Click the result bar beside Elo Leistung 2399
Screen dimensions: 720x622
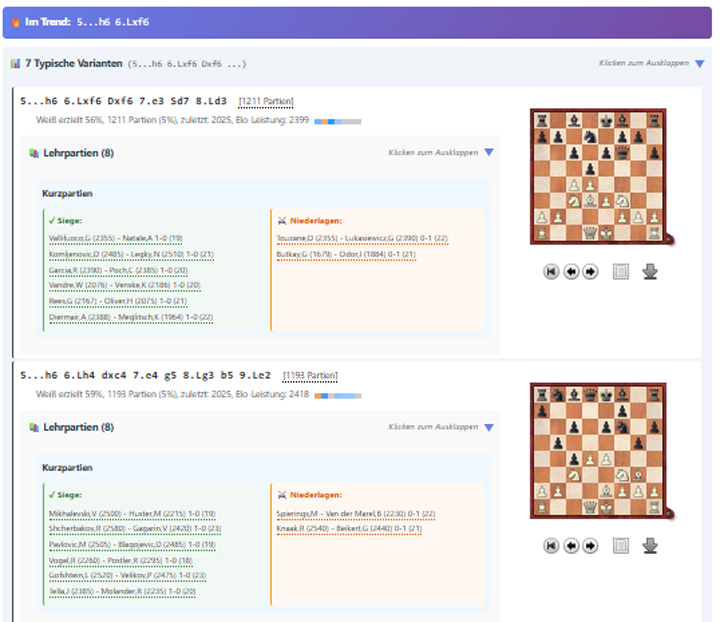(x=337, y=122)
